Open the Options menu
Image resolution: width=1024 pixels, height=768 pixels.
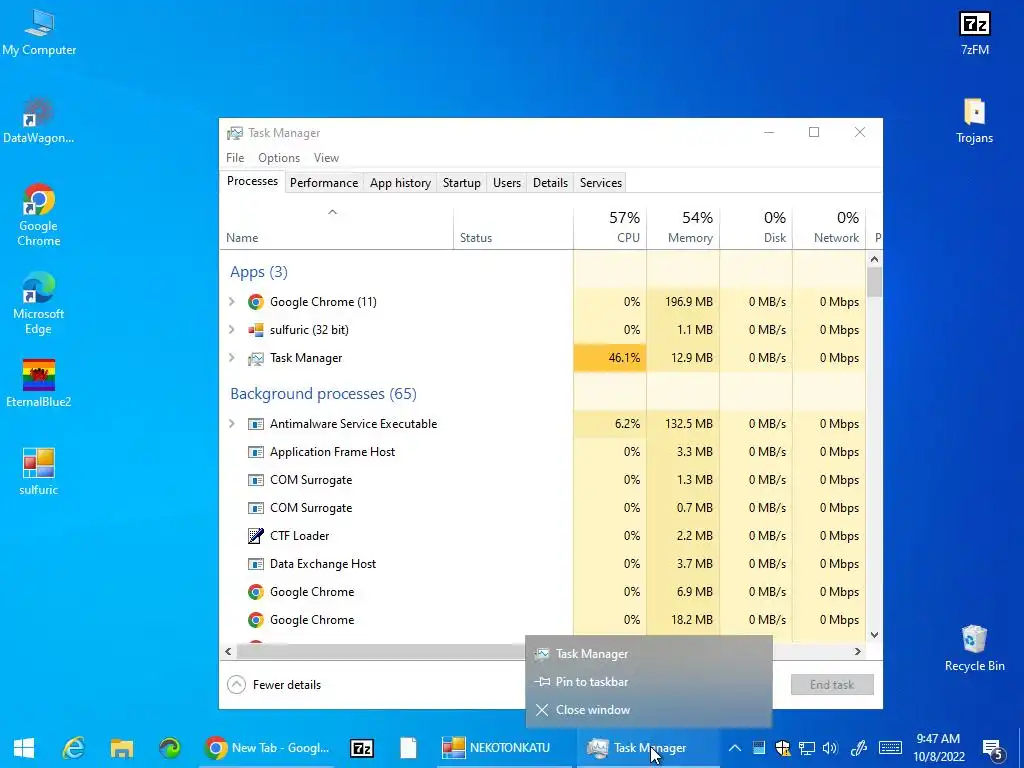[x=279, y=158]
